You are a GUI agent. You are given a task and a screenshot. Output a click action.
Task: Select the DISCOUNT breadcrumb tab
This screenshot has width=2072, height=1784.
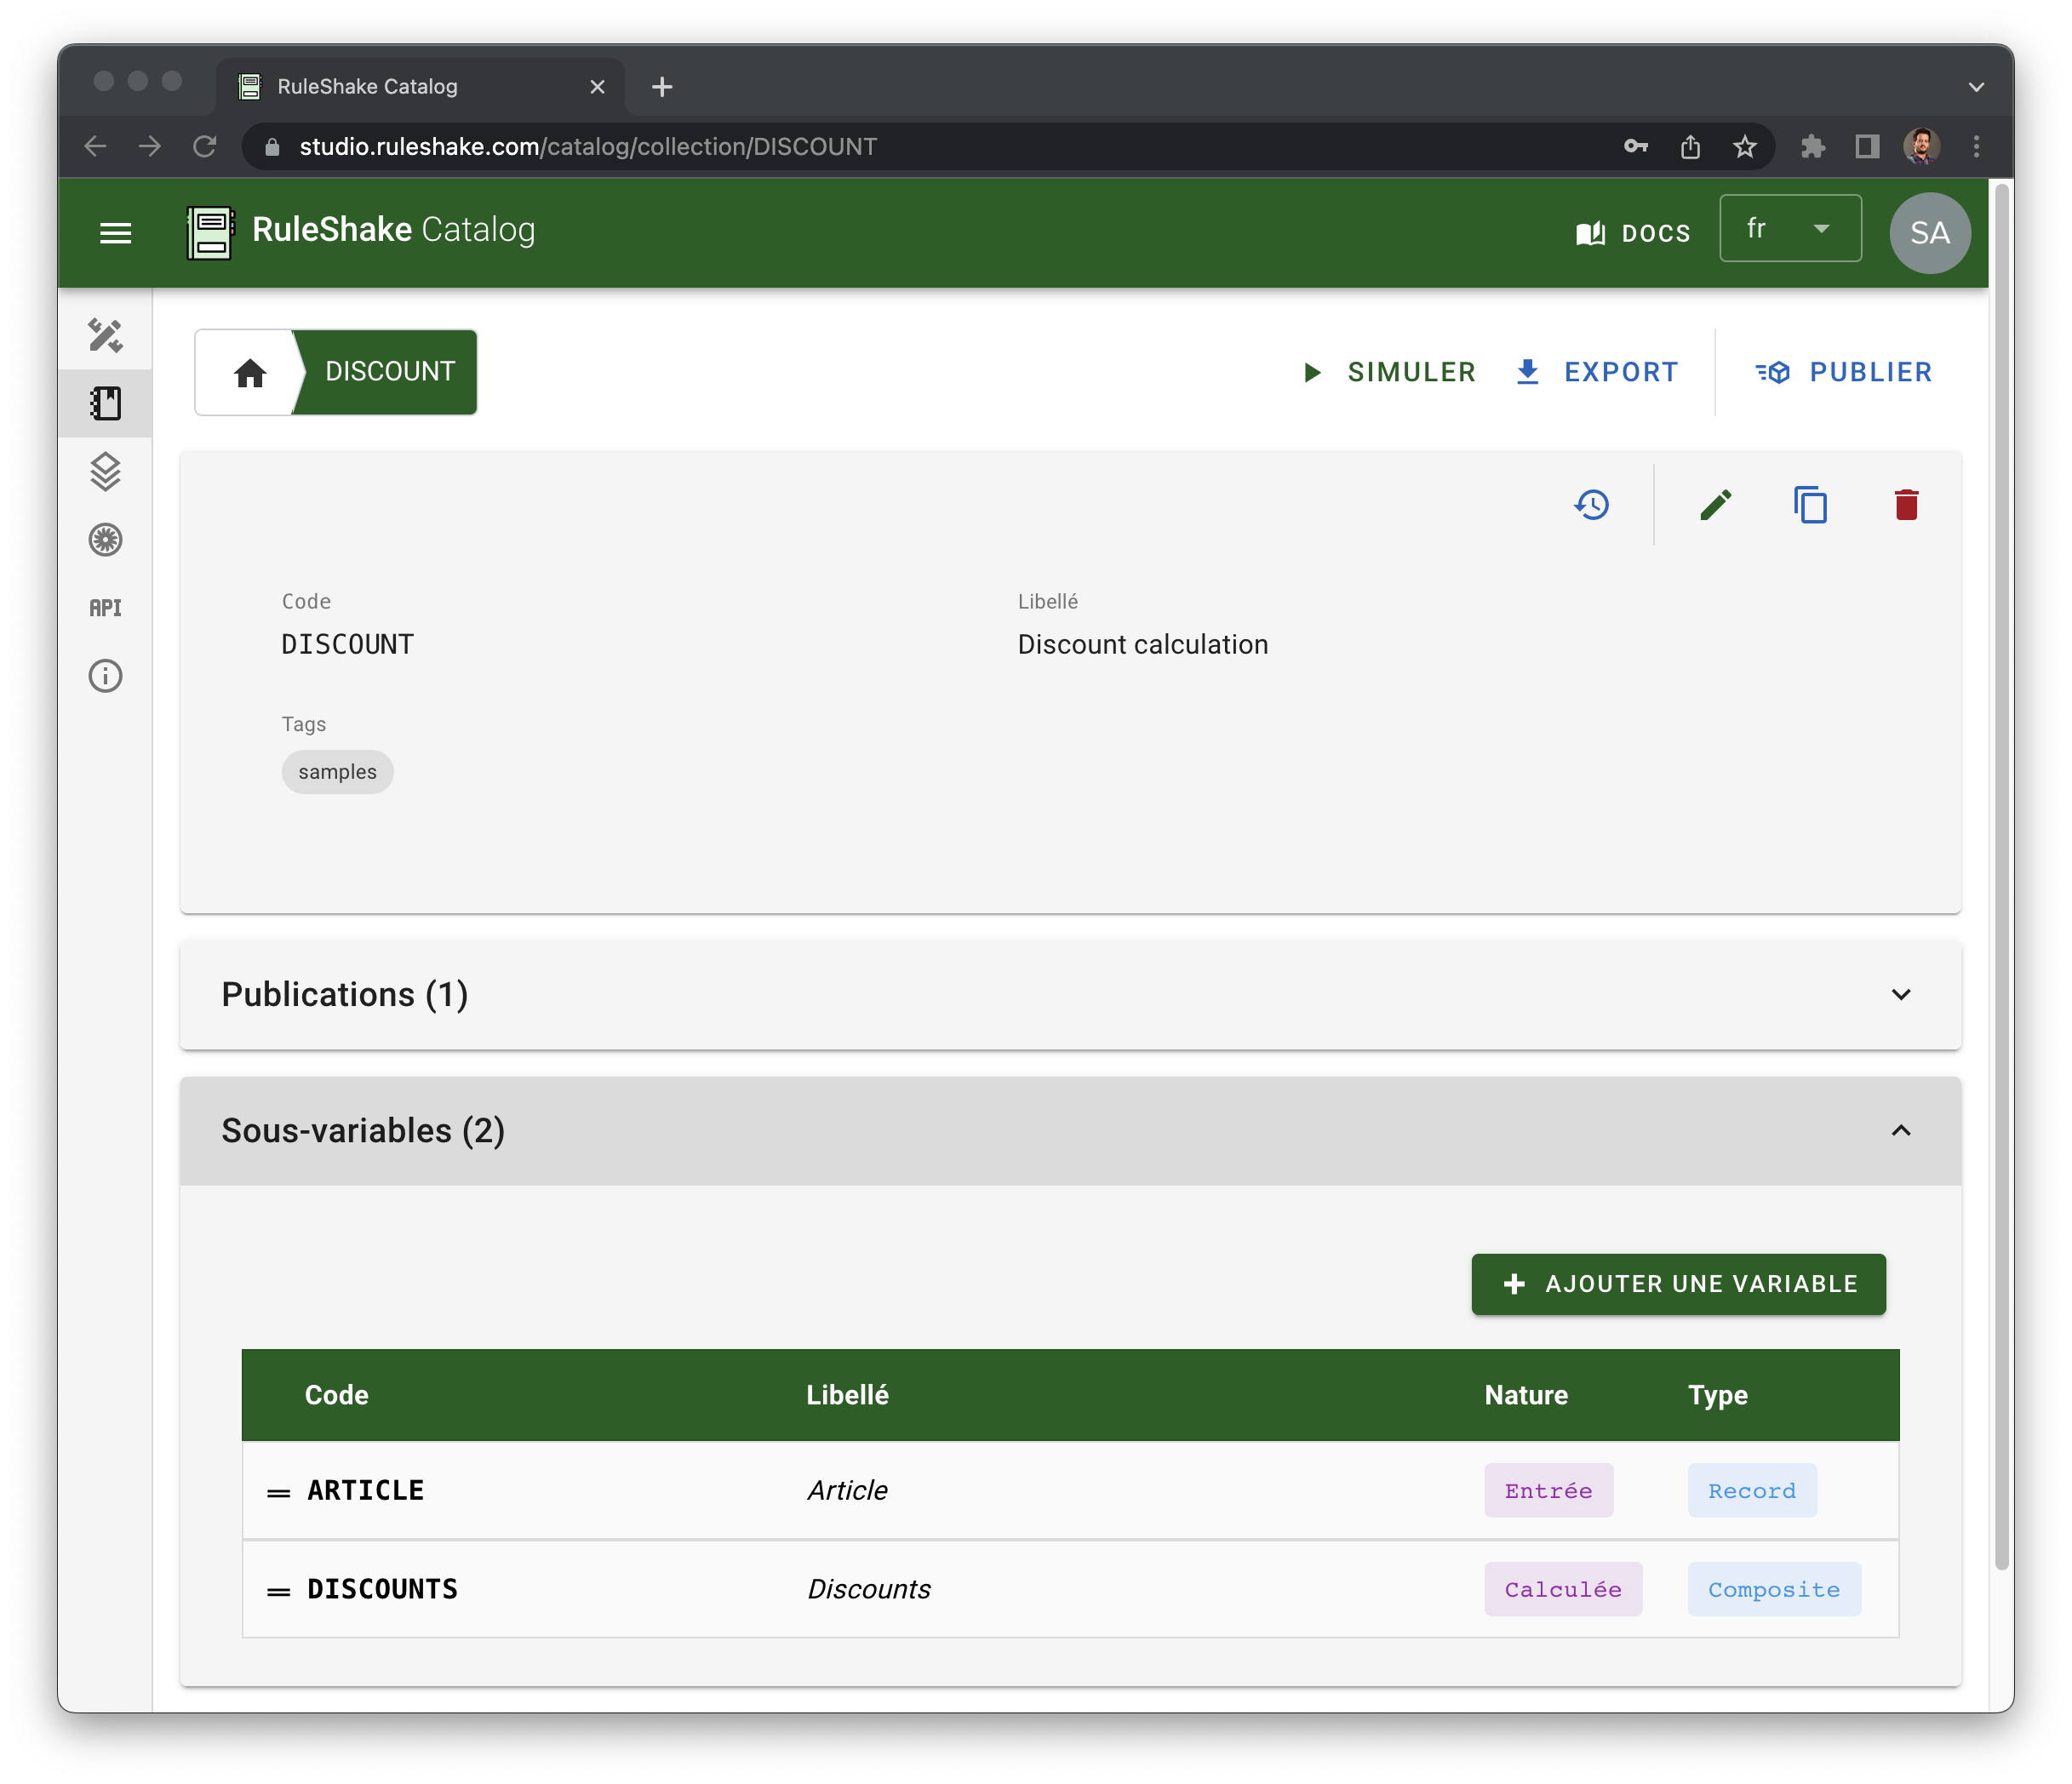389,372
